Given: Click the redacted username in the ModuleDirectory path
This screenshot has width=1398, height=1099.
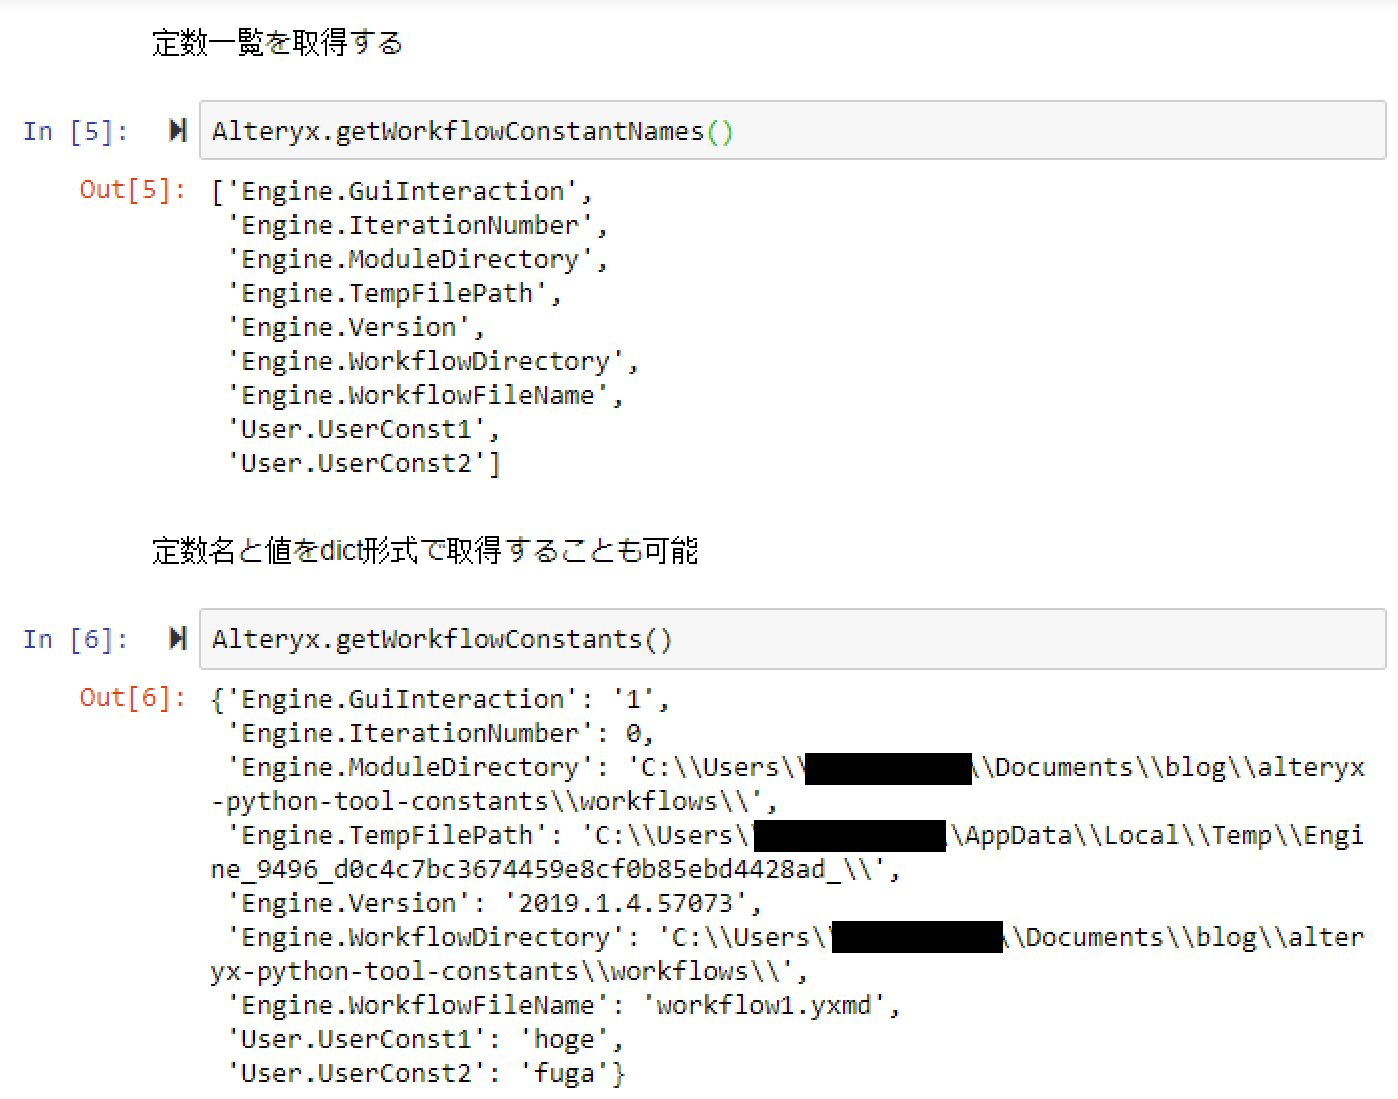Looking at the screenshot, I should [x=888, y=768].
